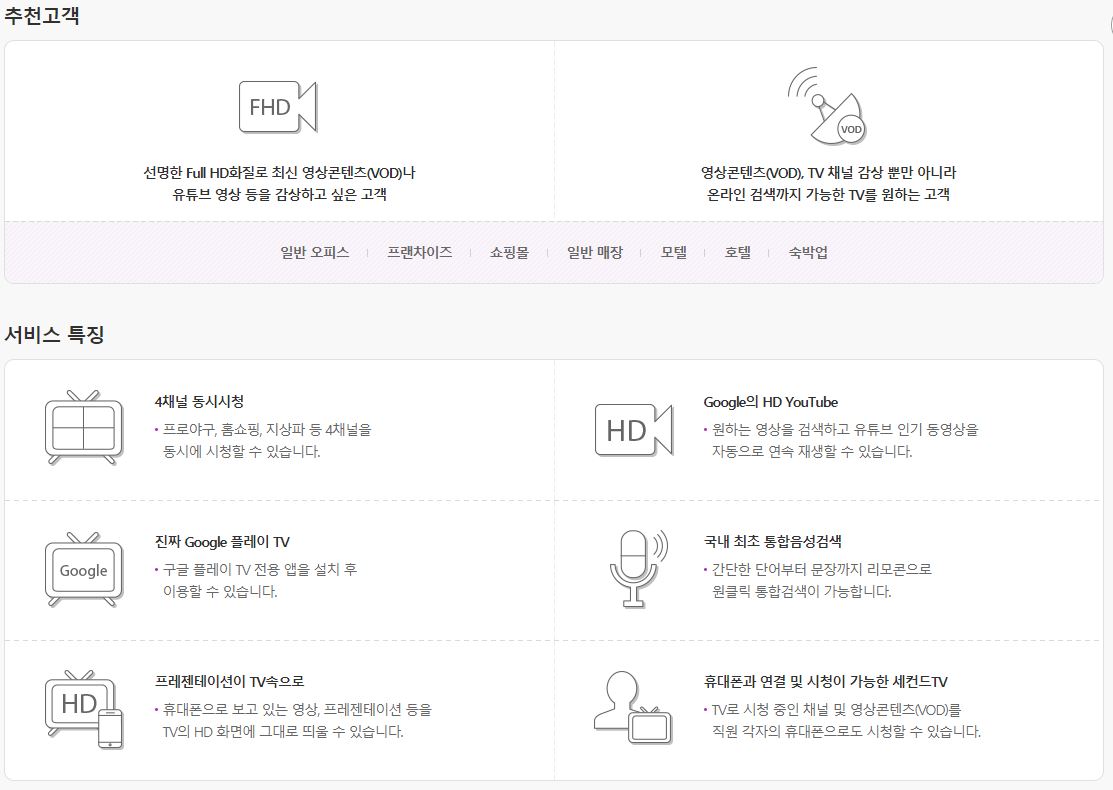Click the HD camera YouTube icon
This screenshot has height=790, width=1113.
pos(634,429)
